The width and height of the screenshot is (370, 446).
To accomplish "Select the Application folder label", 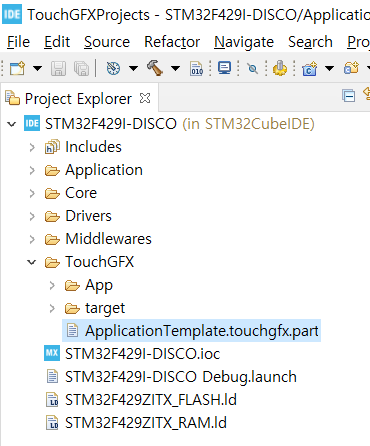I will point(104,170).
